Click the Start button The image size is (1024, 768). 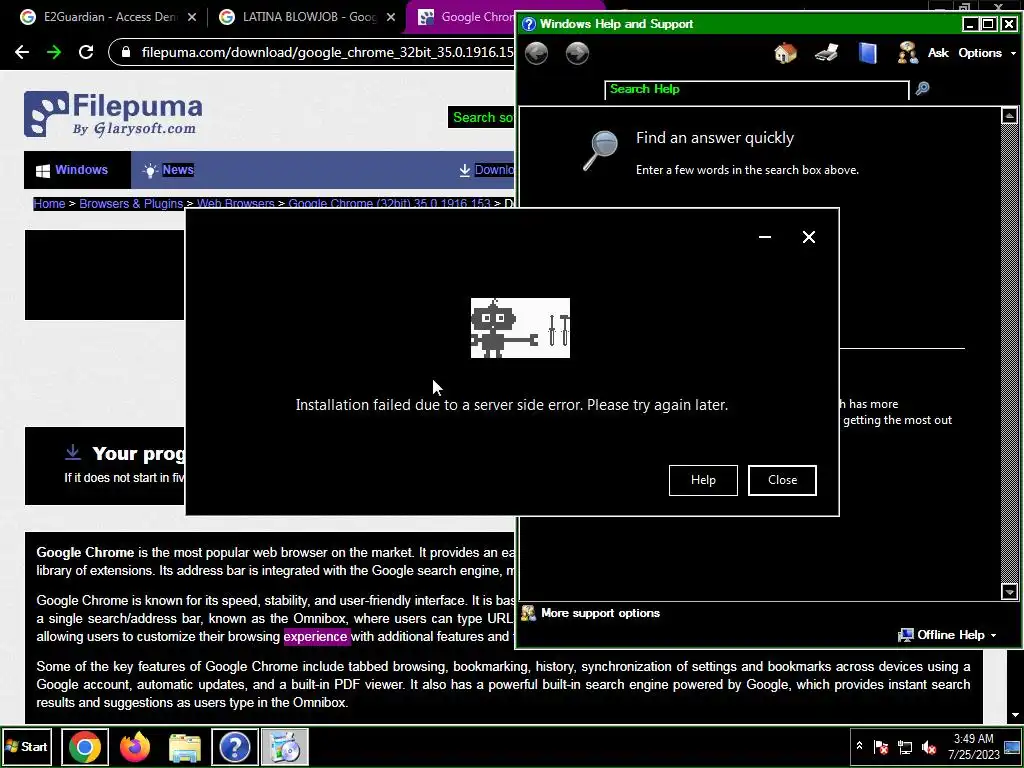[x=27, y=746]
